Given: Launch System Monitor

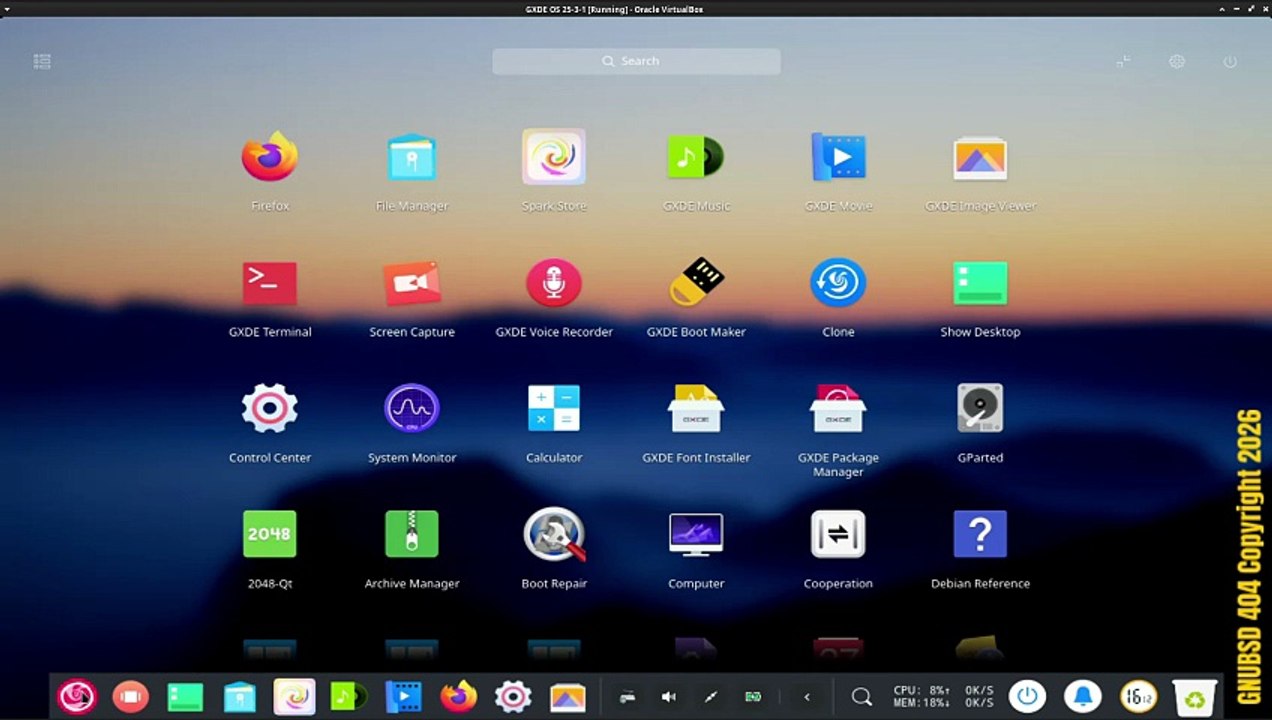Looking at the screenshot, I should click(x=412, y=408).
